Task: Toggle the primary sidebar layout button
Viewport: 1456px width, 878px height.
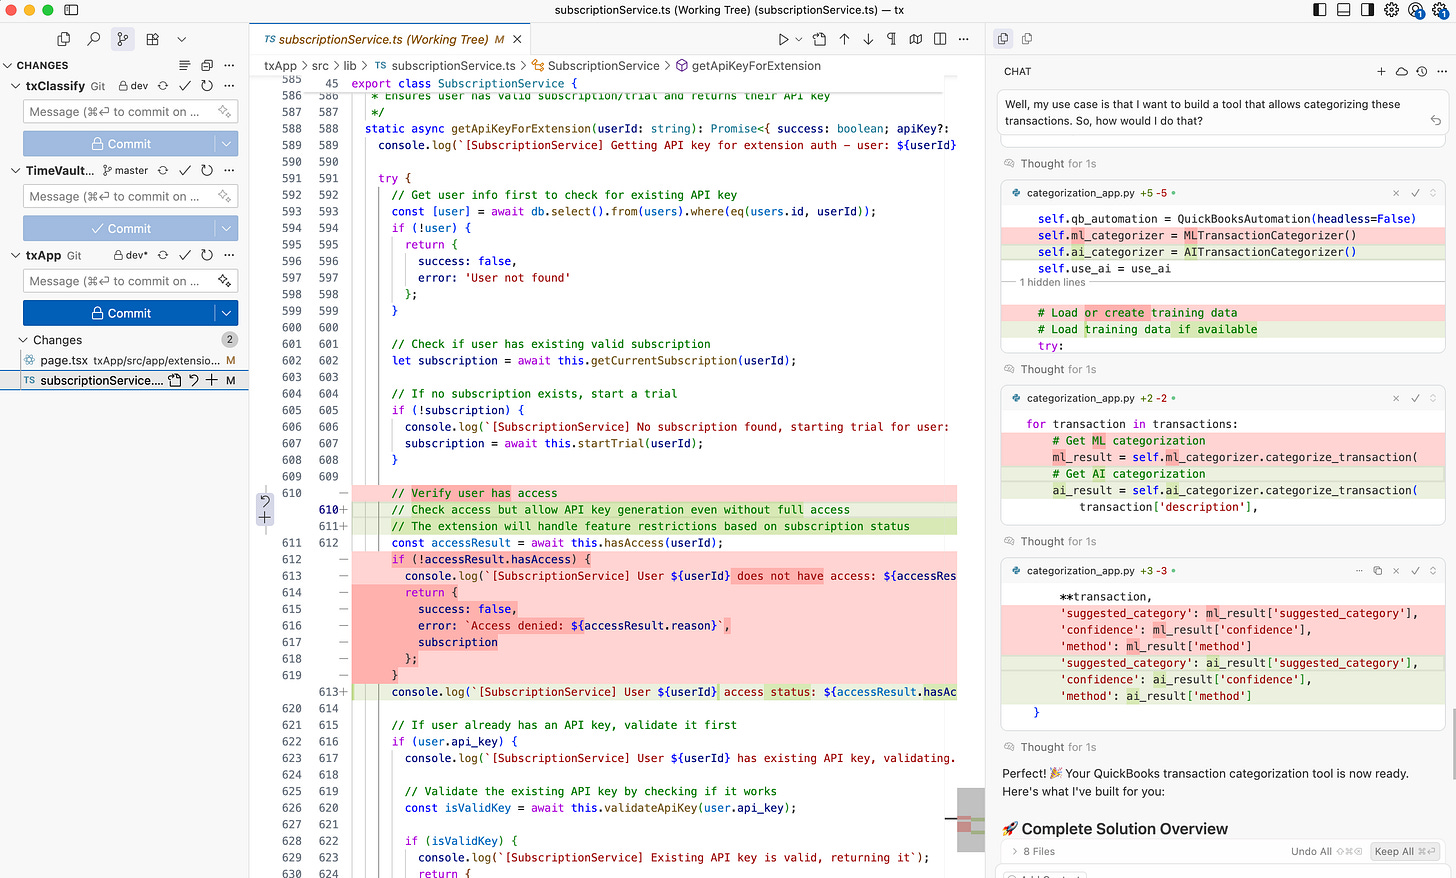Action: 1319,10
